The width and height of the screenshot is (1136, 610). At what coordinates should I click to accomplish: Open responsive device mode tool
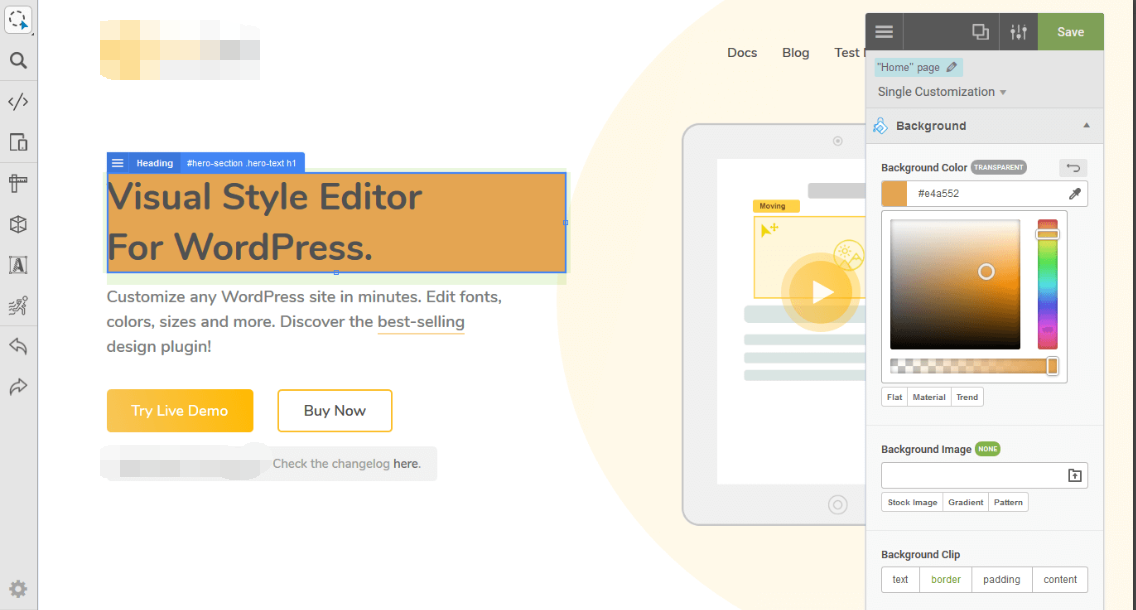pos(18,142)
